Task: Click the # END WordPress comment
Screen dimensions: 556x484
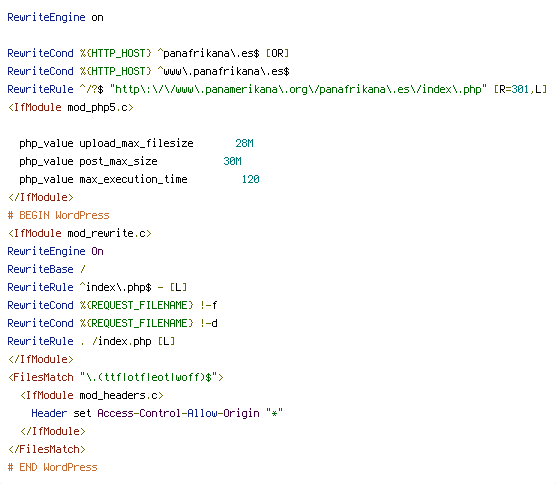Action: 52,467
